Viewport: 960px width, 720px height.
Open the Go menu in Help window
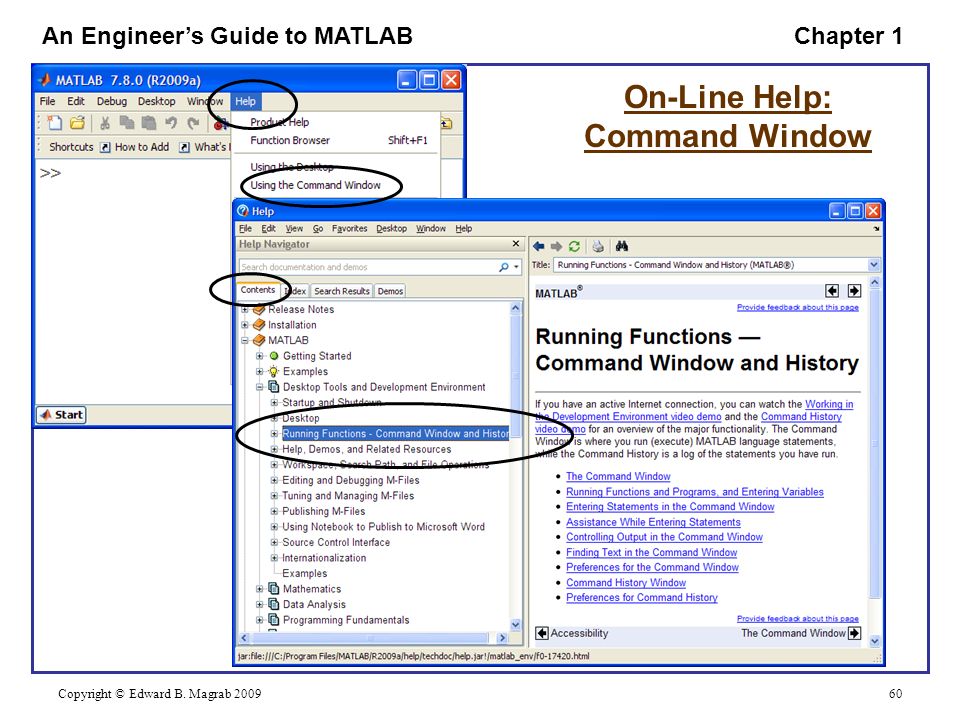tap(318, 228)
